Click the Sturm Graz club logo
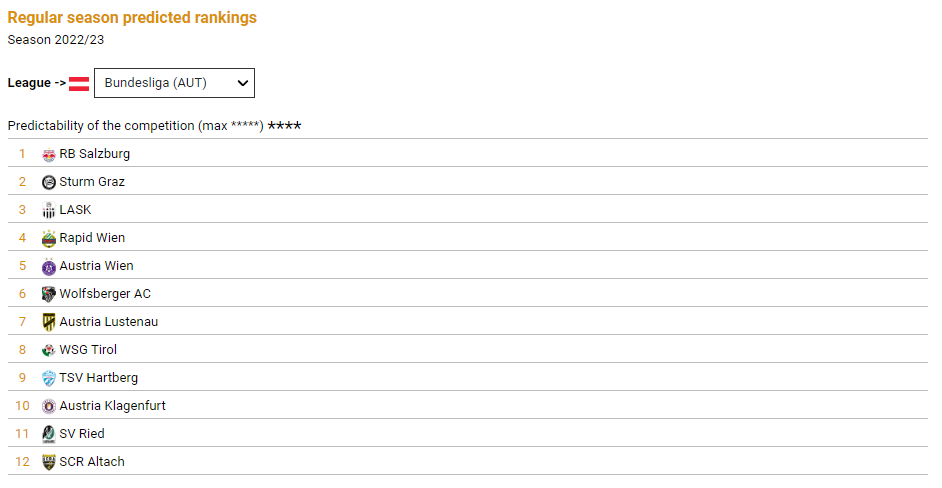Viewport: 942px width, 488px height. 49,183
